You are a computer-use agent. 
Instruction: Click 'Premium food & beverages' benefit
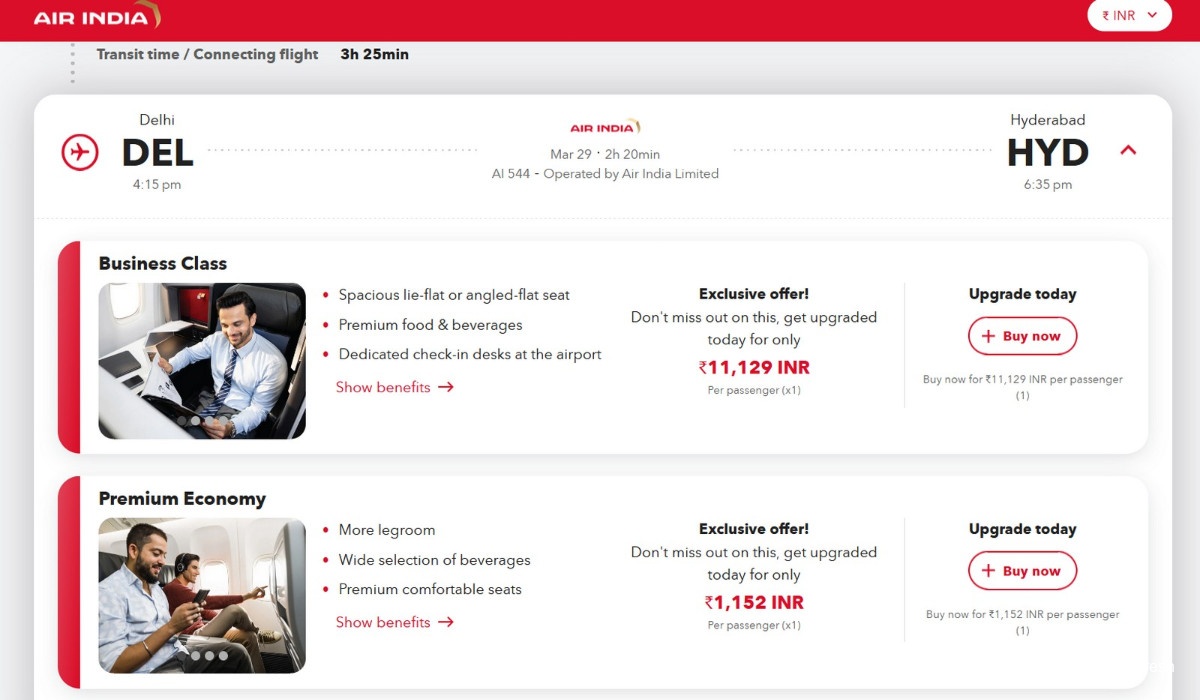point(430,325)
